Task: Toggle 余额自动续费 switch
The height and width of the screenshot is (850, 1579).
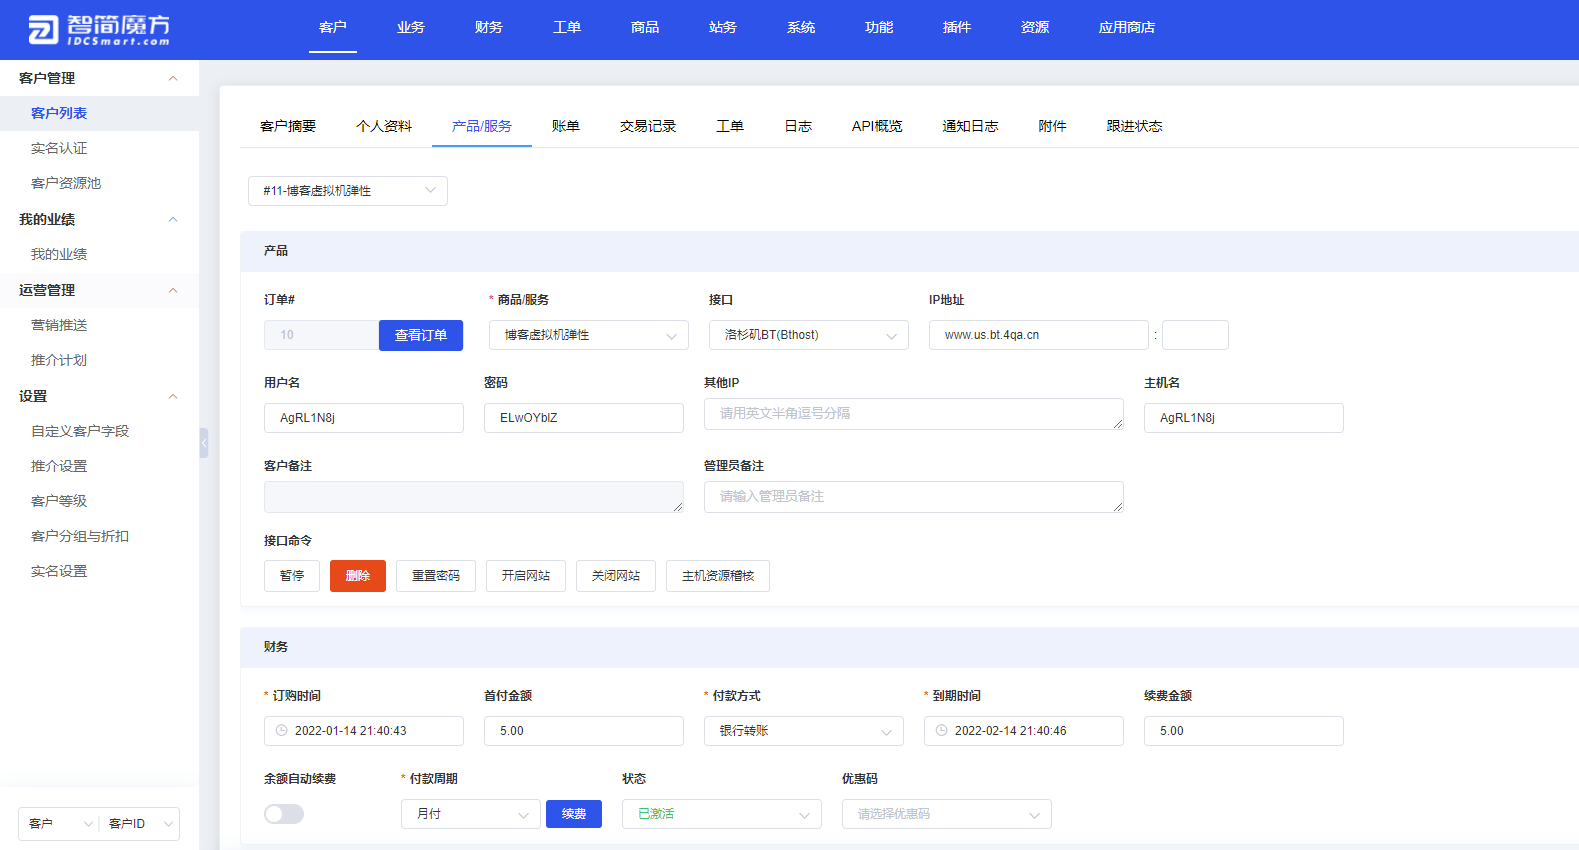Action: [x=284, y=814]
